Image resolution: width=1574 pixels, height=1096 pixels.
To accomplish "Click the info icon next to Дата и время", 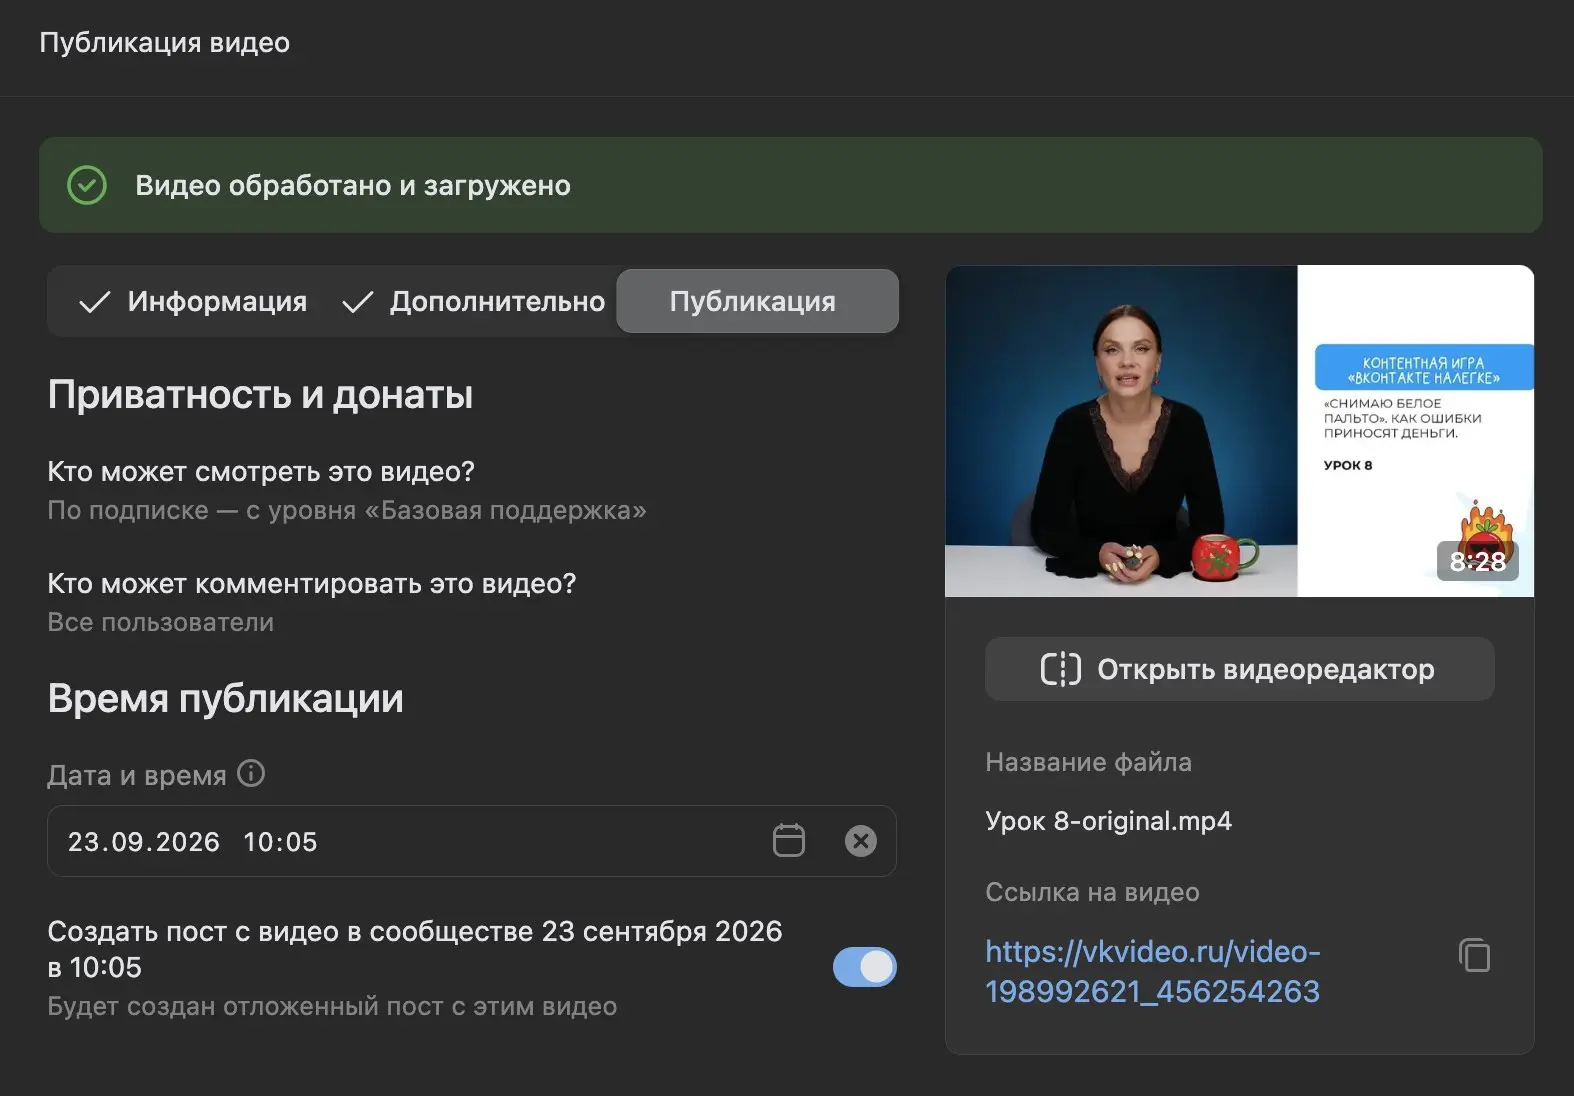I will 251,774.
